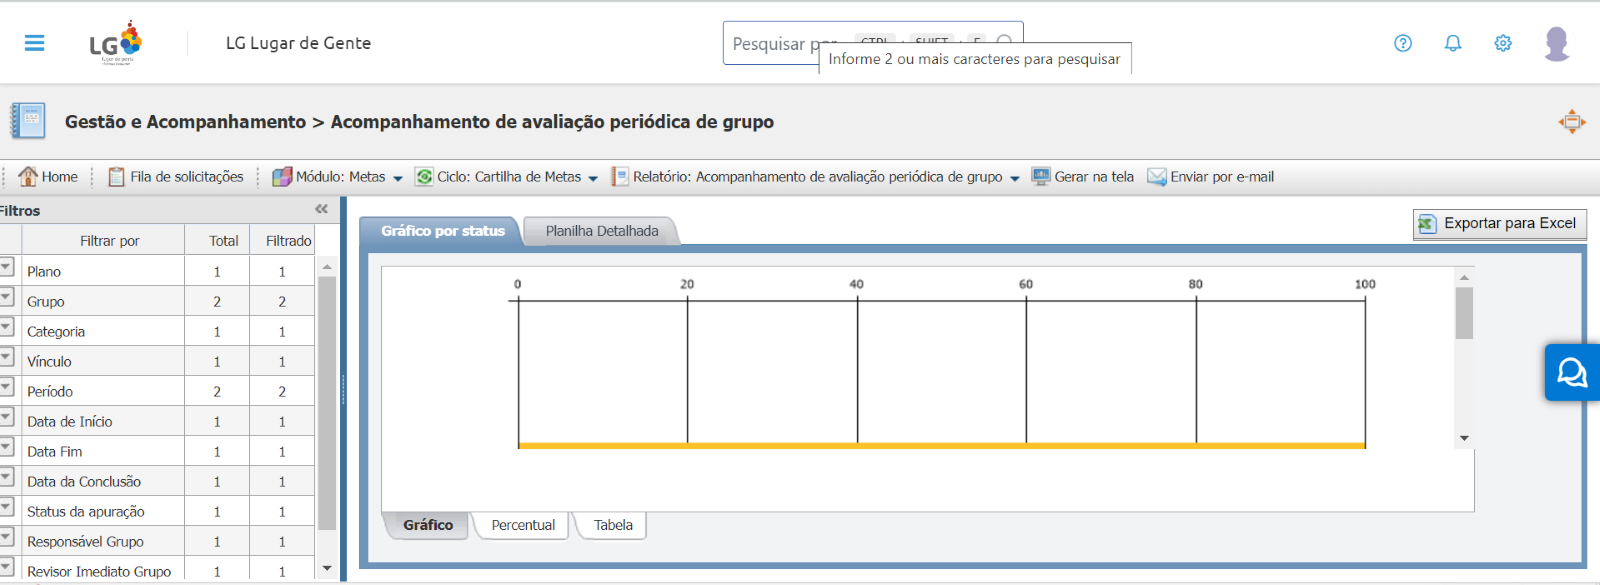Click the yellow bar in the chart

[941, 445]
